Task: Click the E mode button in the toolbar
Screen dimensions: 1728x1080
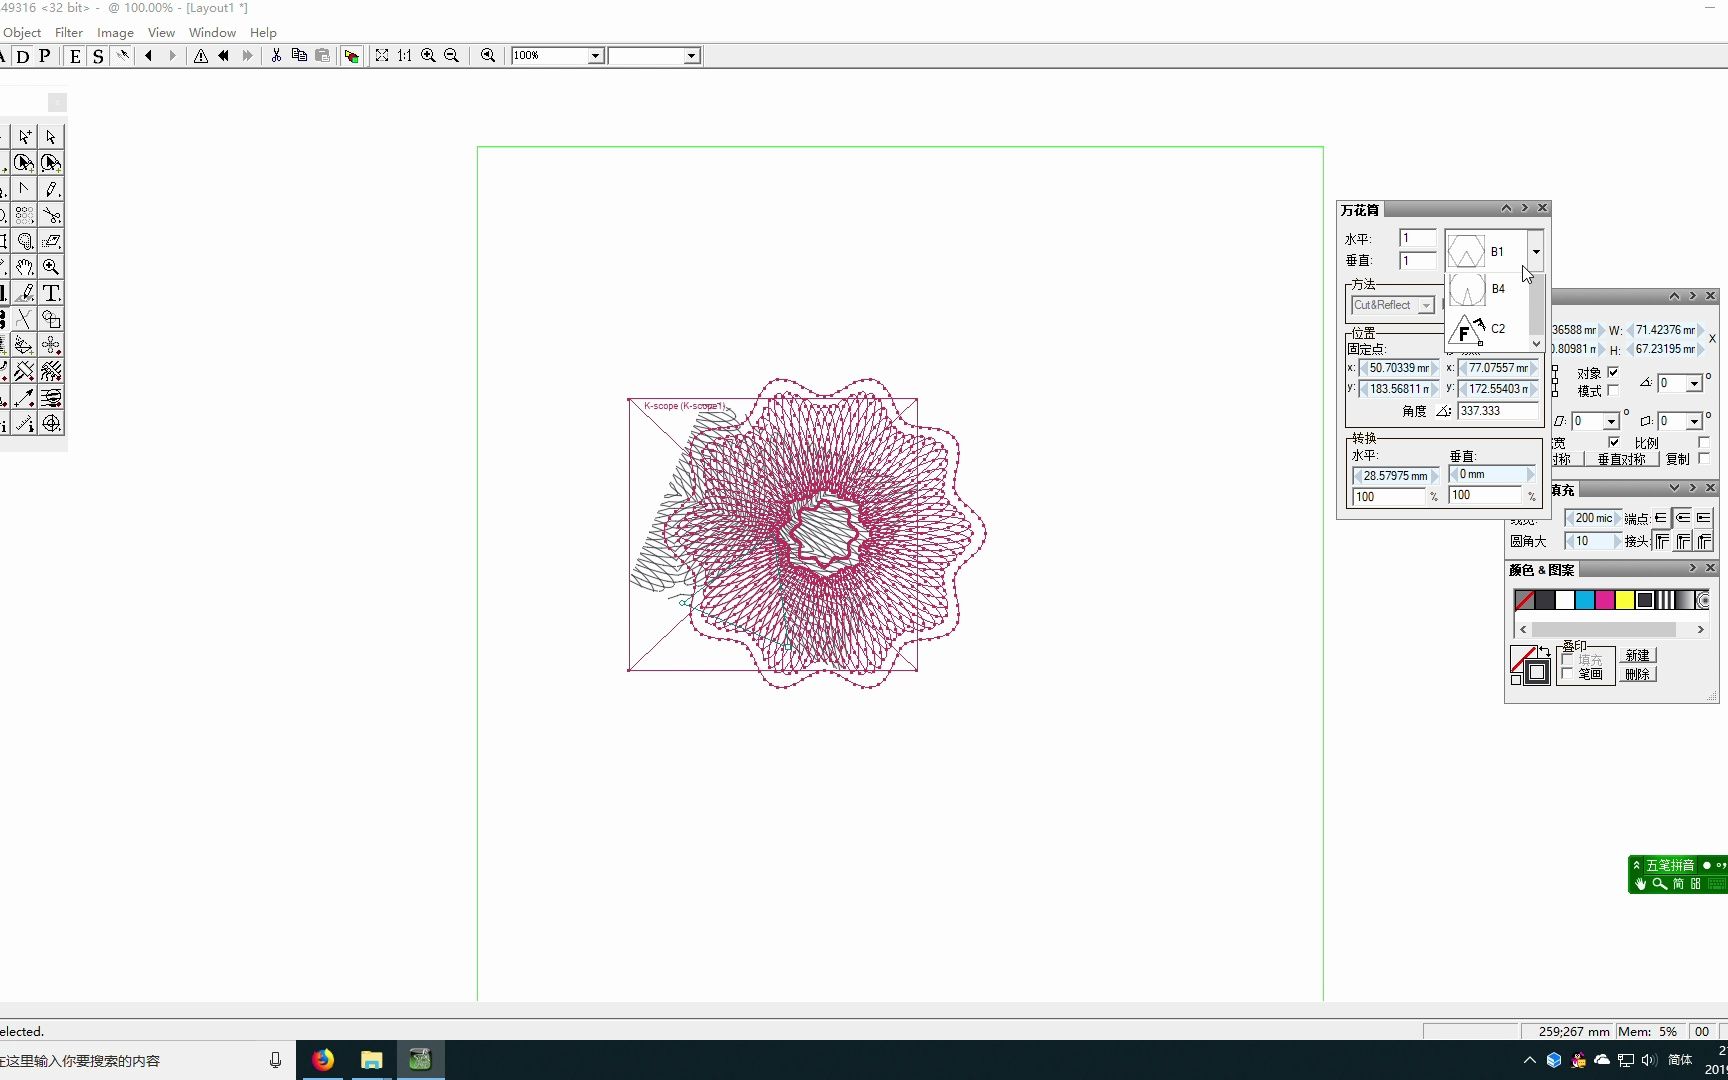Action: coord(75,56)
